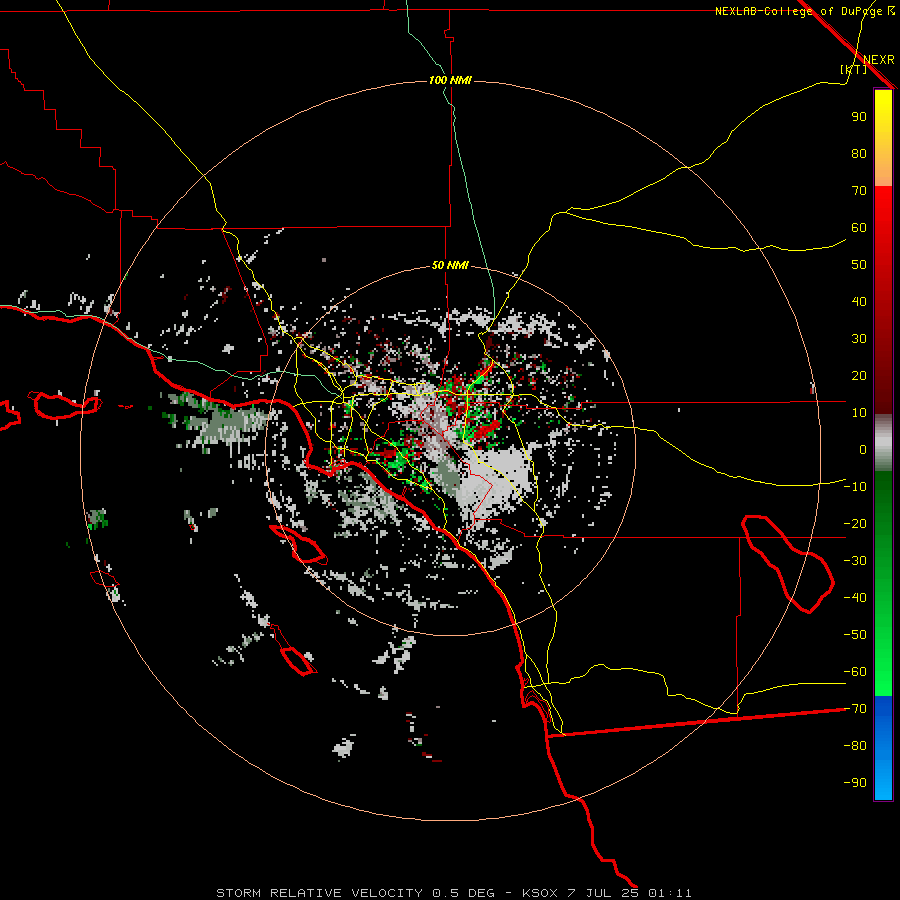Click the "KSOX" radar site identifier

pyautogui.click(x=540, y=893)
